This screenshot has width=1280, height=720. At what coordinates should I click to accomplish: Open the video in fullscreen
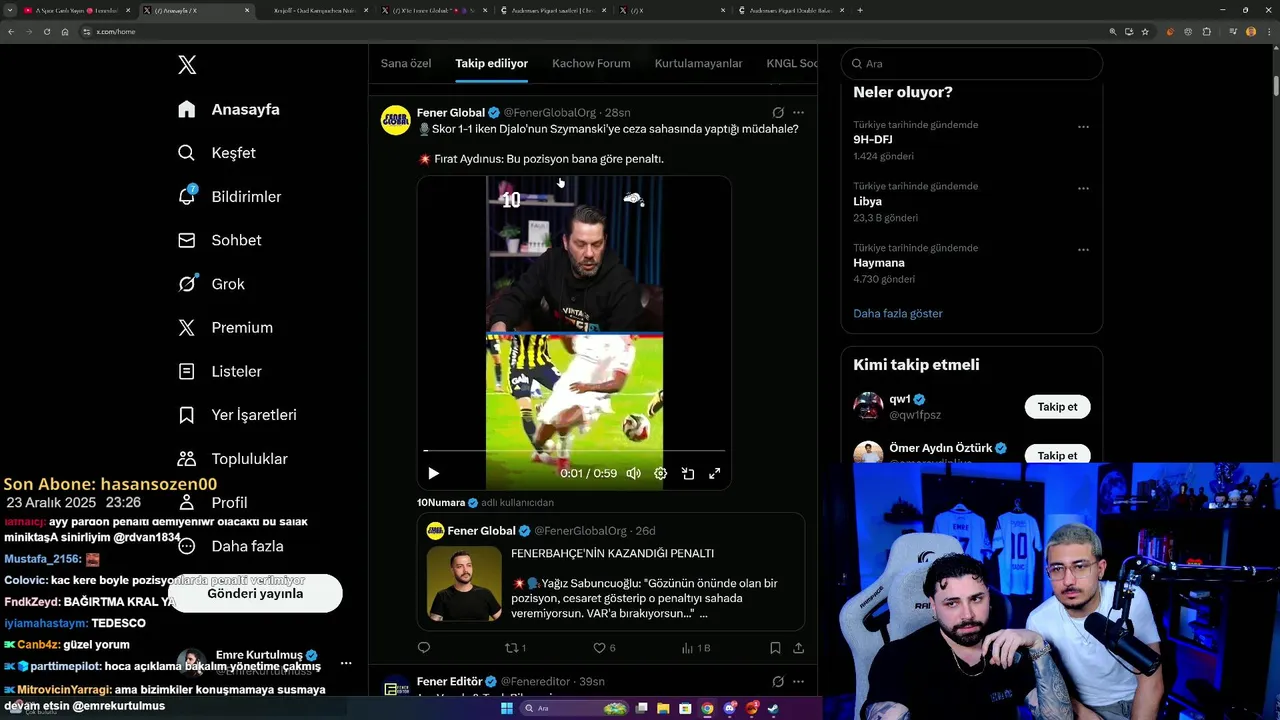(x=715, y=473)
